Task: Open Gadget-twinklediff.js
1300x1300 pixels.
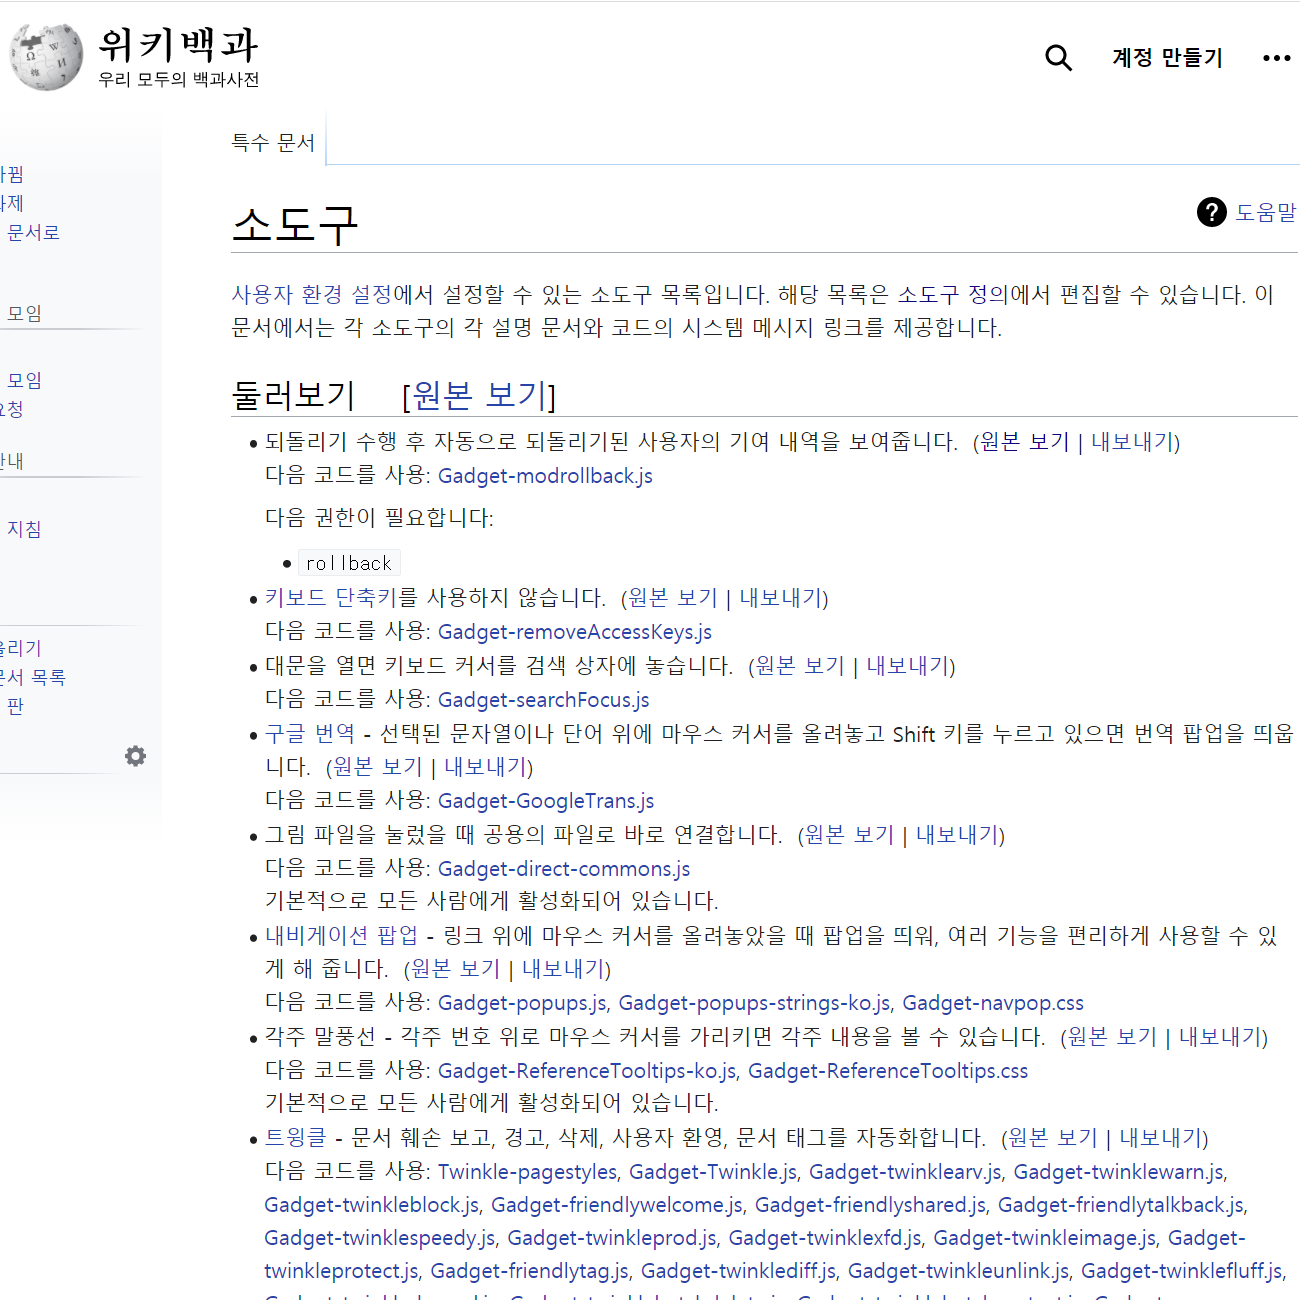Action: 739,1271
